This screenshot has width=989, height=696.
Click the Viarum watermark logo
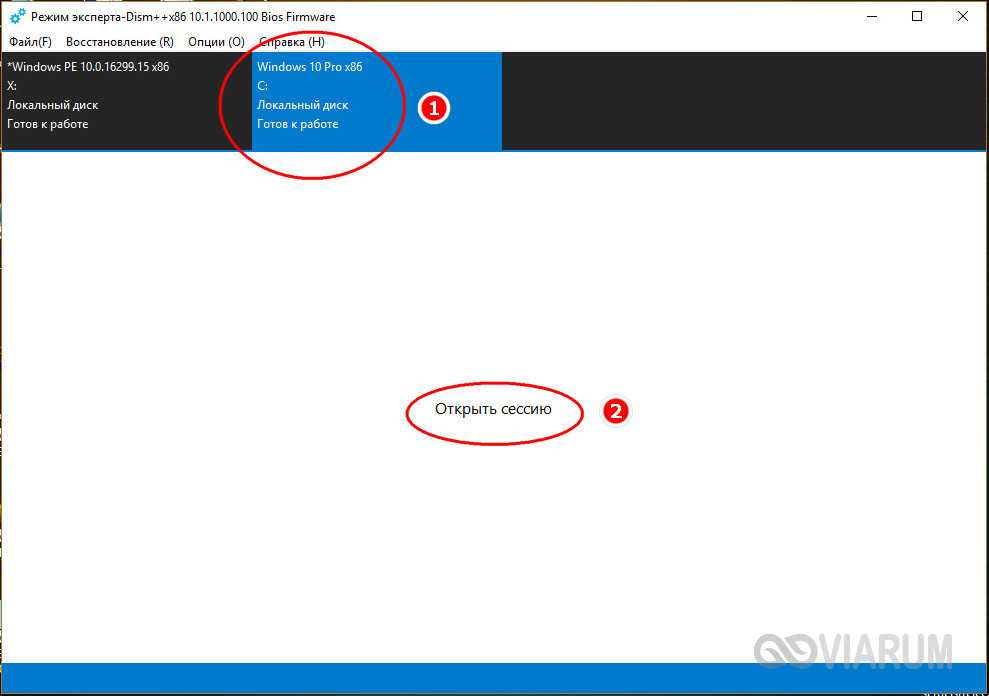(853, 651)
